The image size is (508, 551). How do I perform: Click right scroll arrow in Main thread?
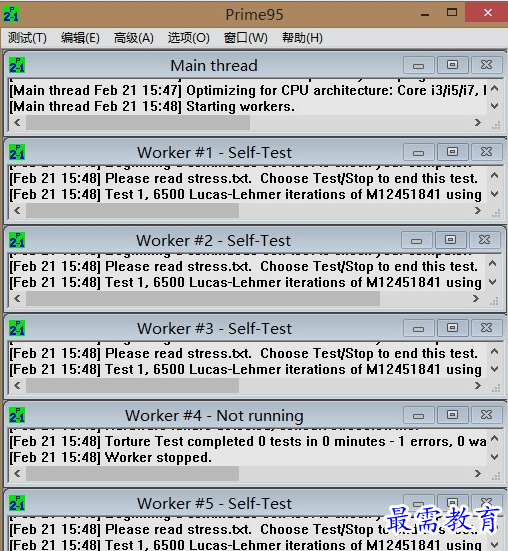[478, 122]
